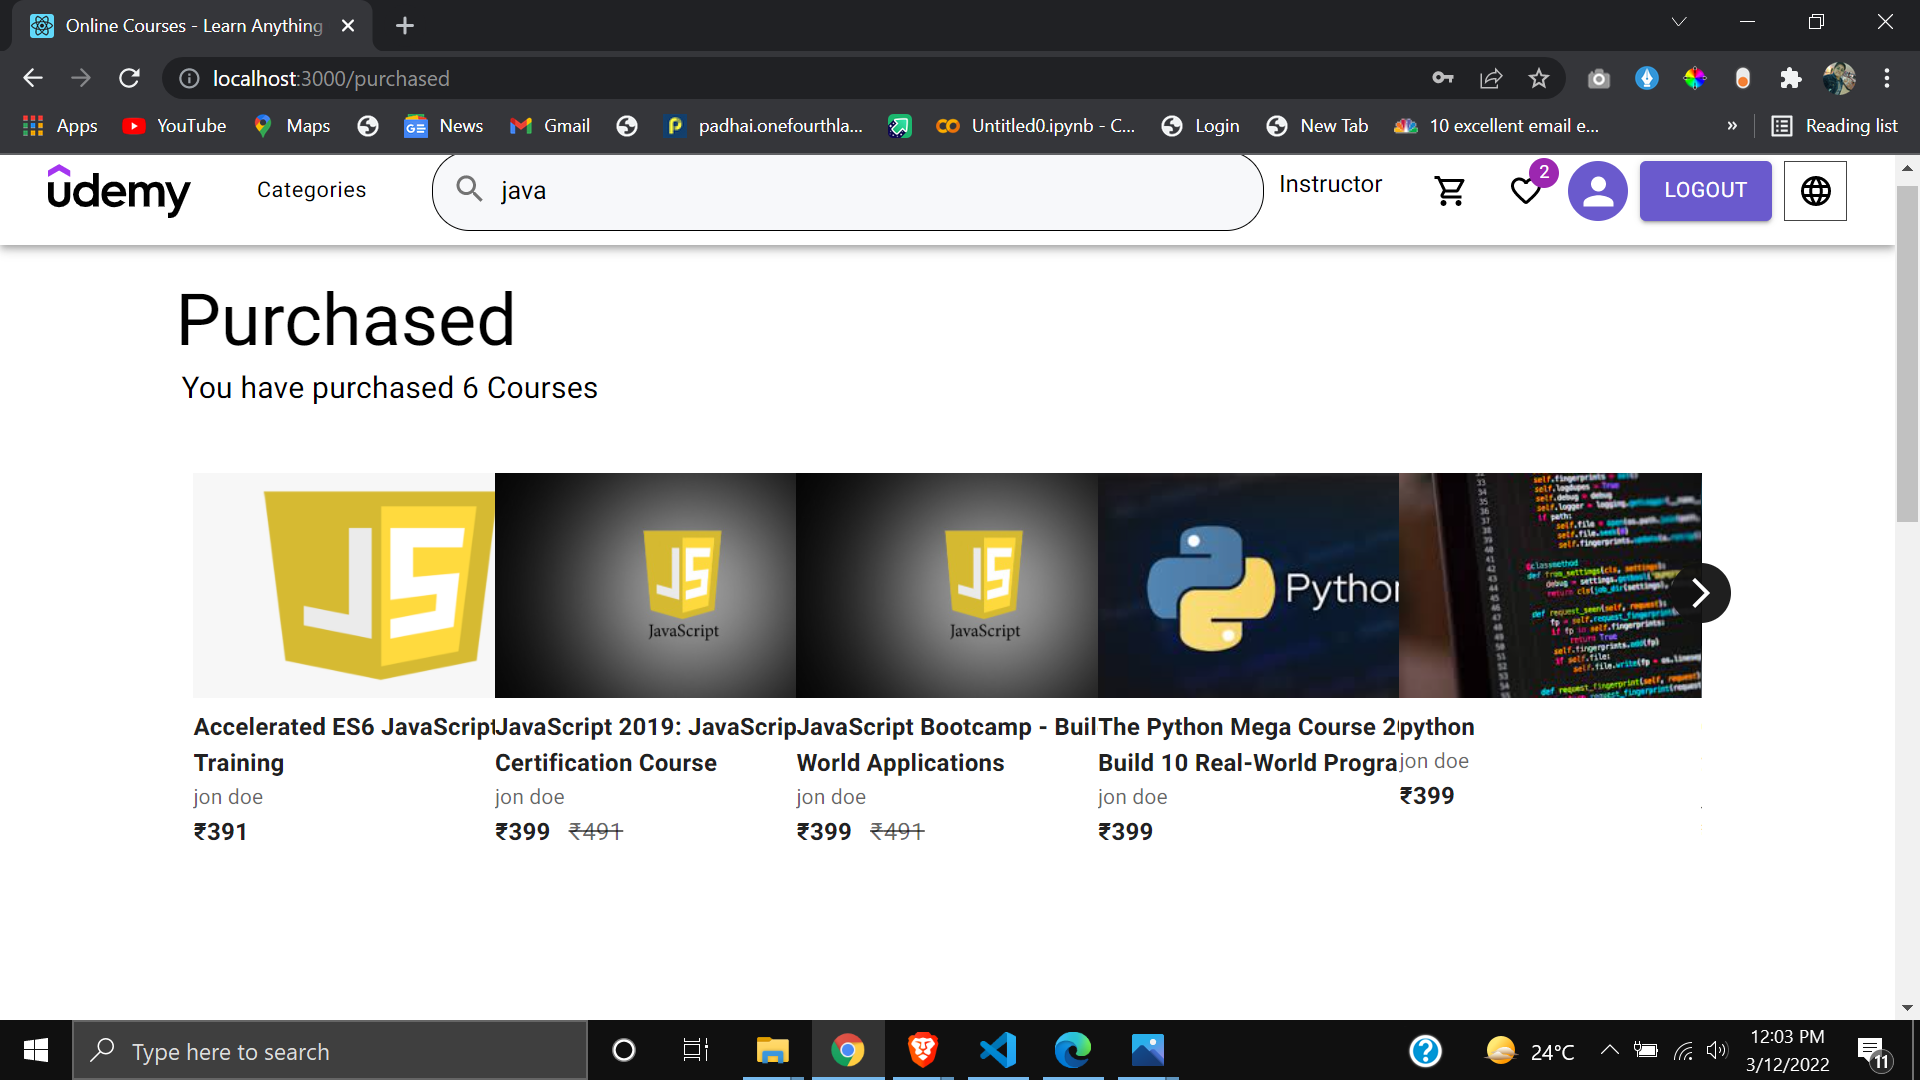1920x1080 pixels.
Task: Open the Reading list
Action: [x=1834, y=126]
